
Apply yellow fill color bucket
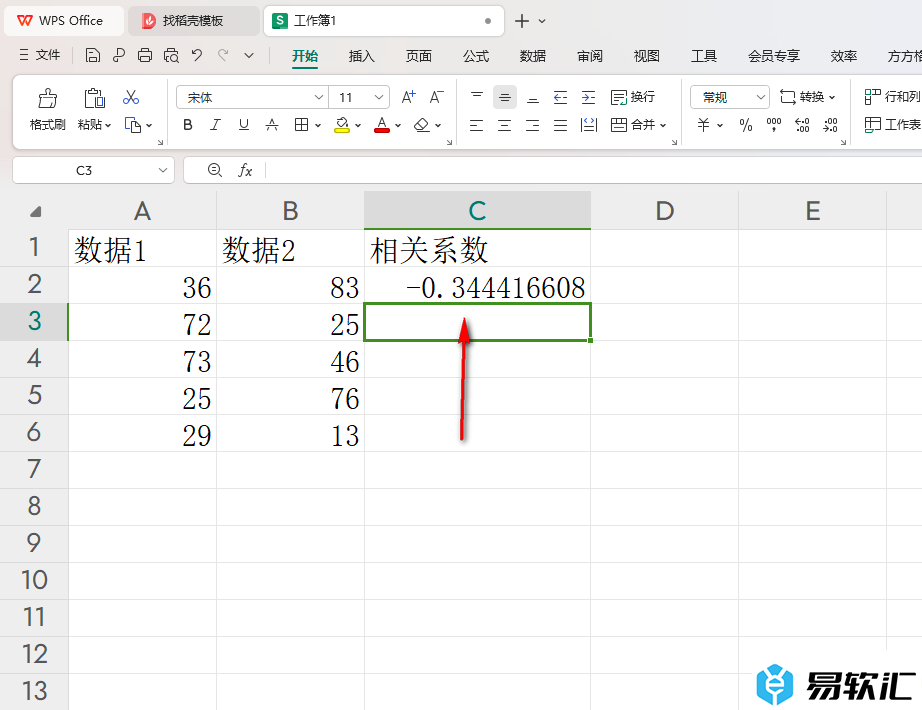click(342, 125)
